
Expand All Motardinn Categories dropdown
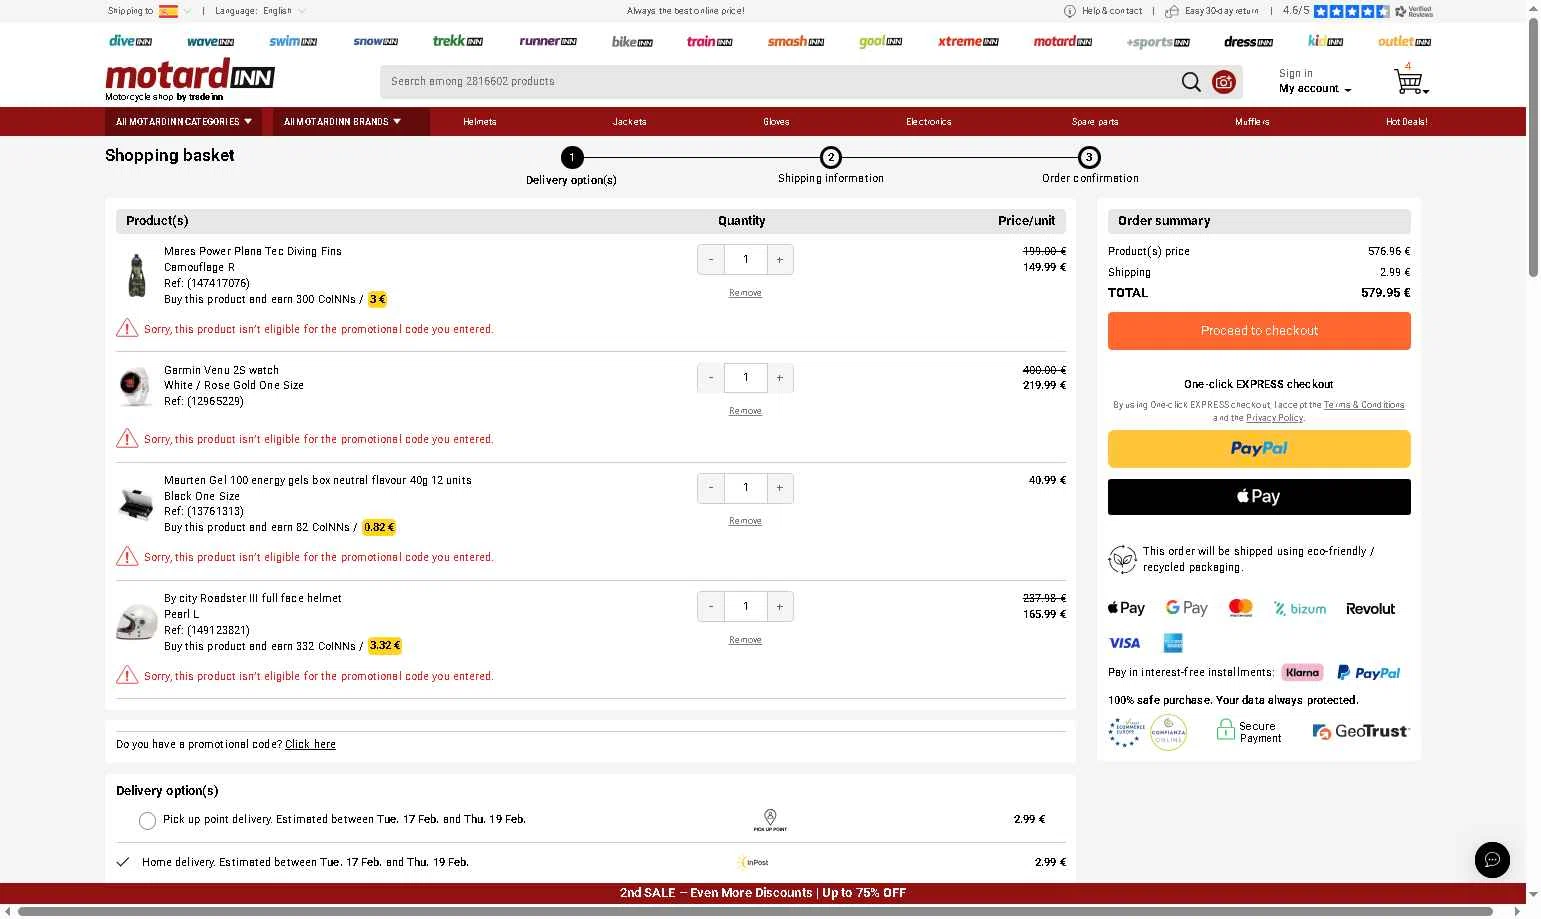point(184,122)
